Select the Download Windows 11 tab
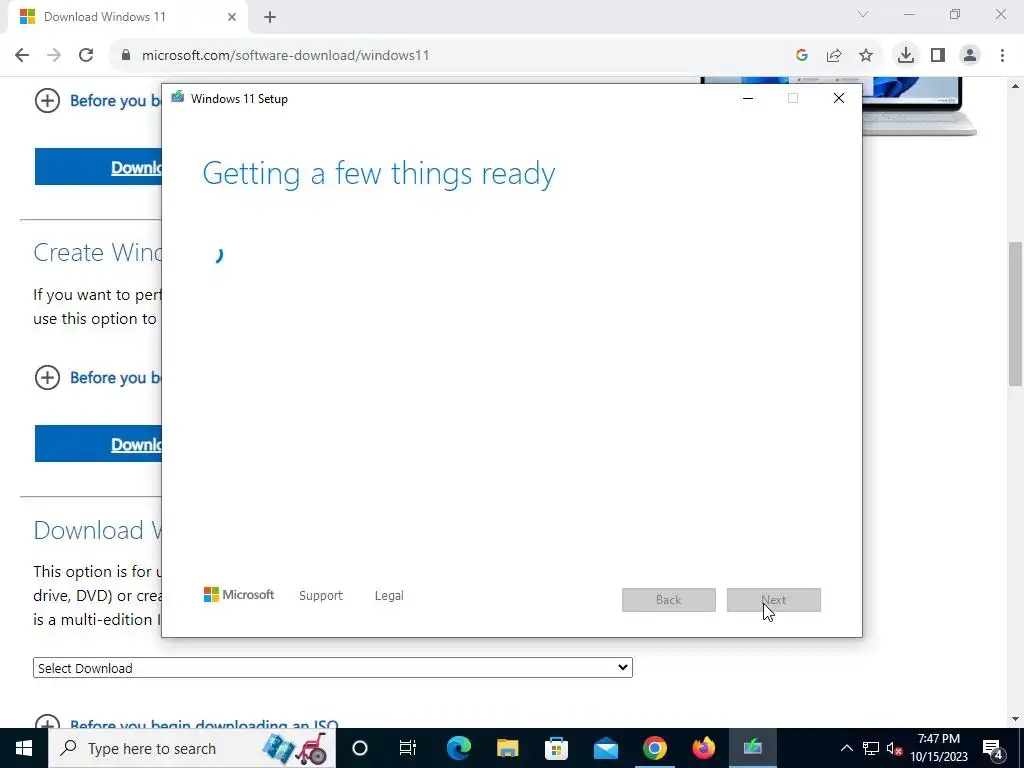Screen dimensions: 1024x768 click(x=127, y=17)
